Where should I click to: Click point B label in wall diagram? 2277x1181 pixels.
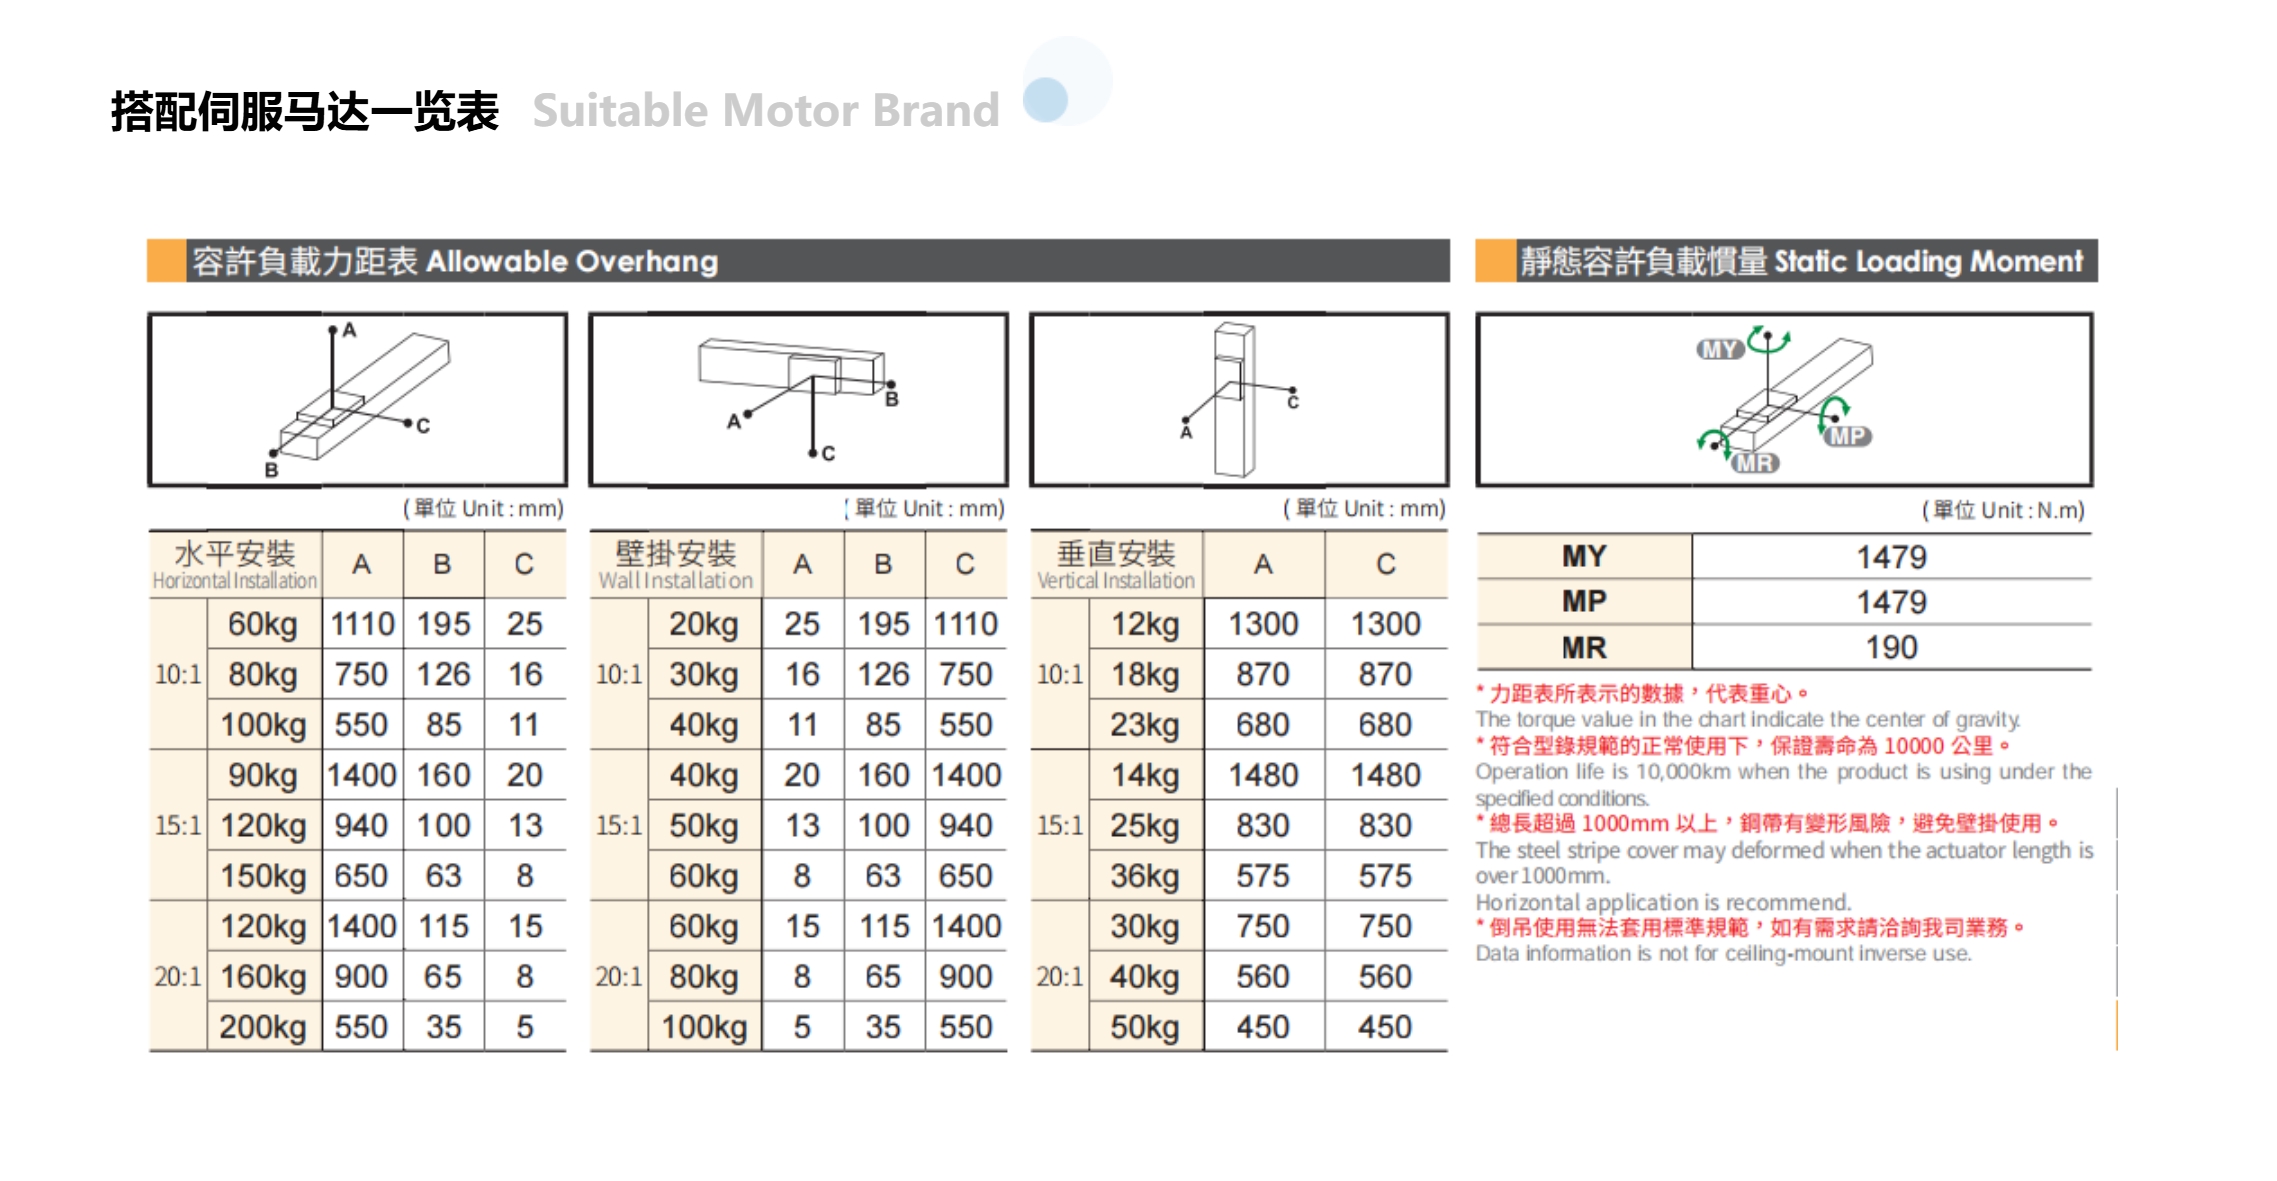[892, 399]
